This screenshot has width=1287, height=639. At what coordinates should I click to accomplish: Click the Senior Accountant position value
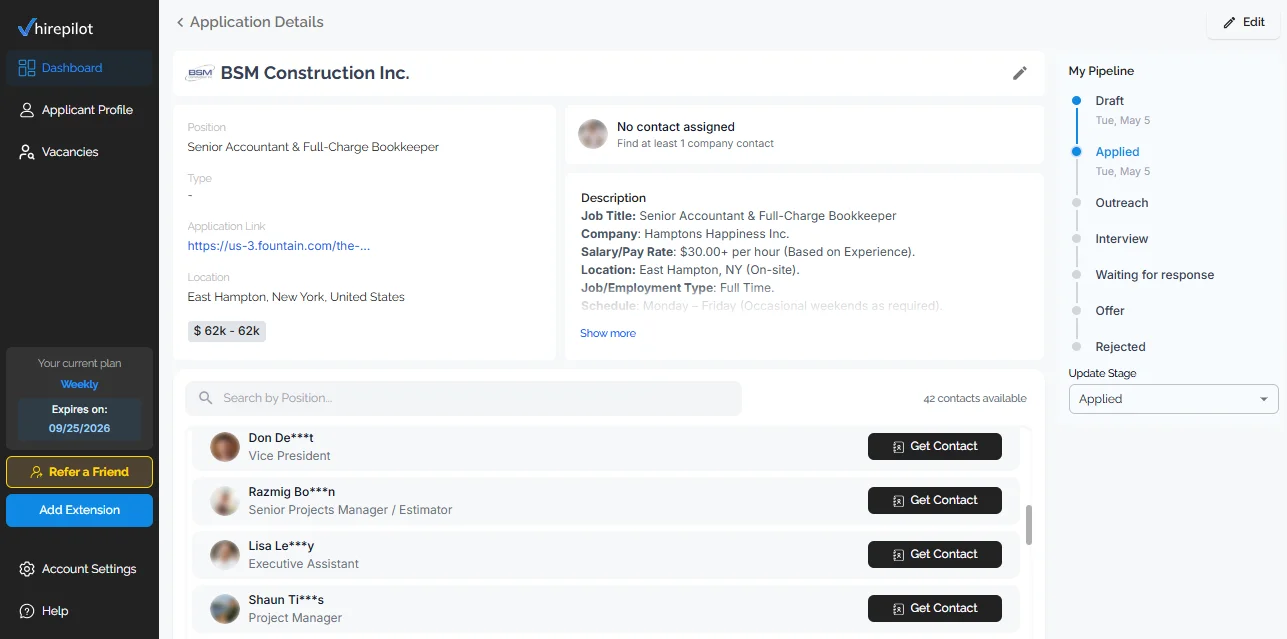(x=313, y=147)
